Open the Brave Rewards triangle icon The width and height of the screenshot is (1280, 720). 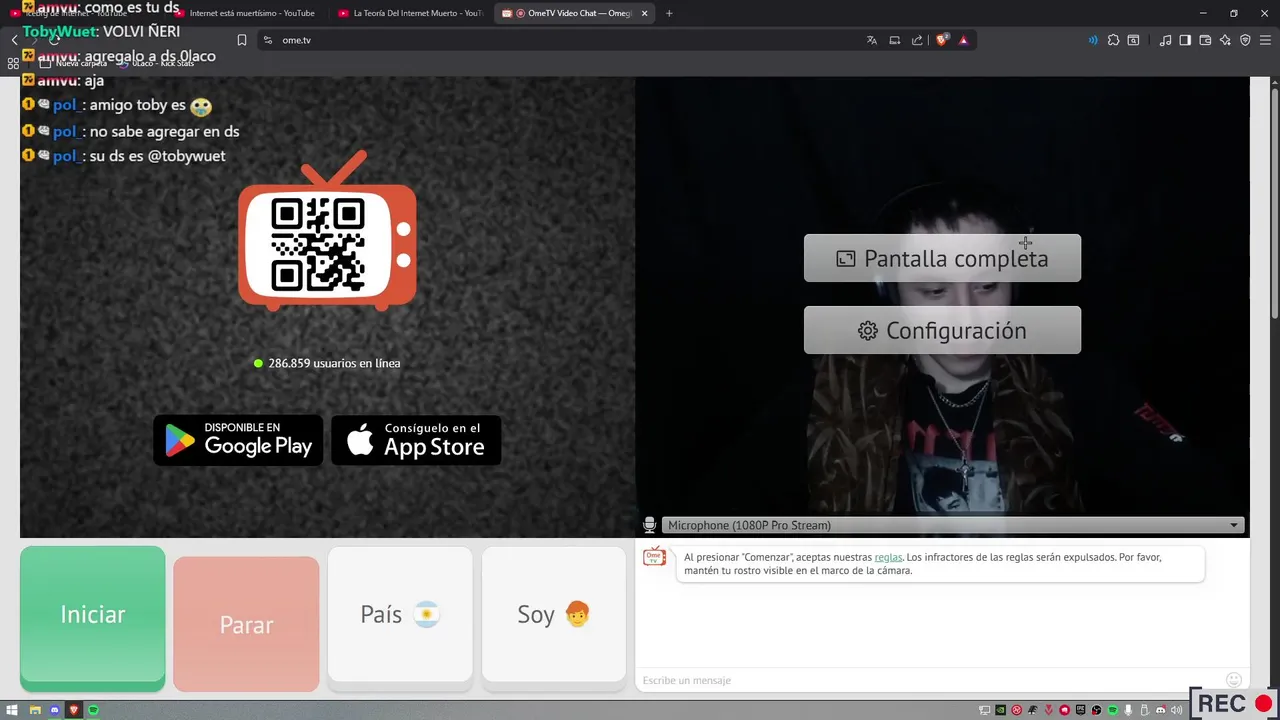[x=963, y=40]
